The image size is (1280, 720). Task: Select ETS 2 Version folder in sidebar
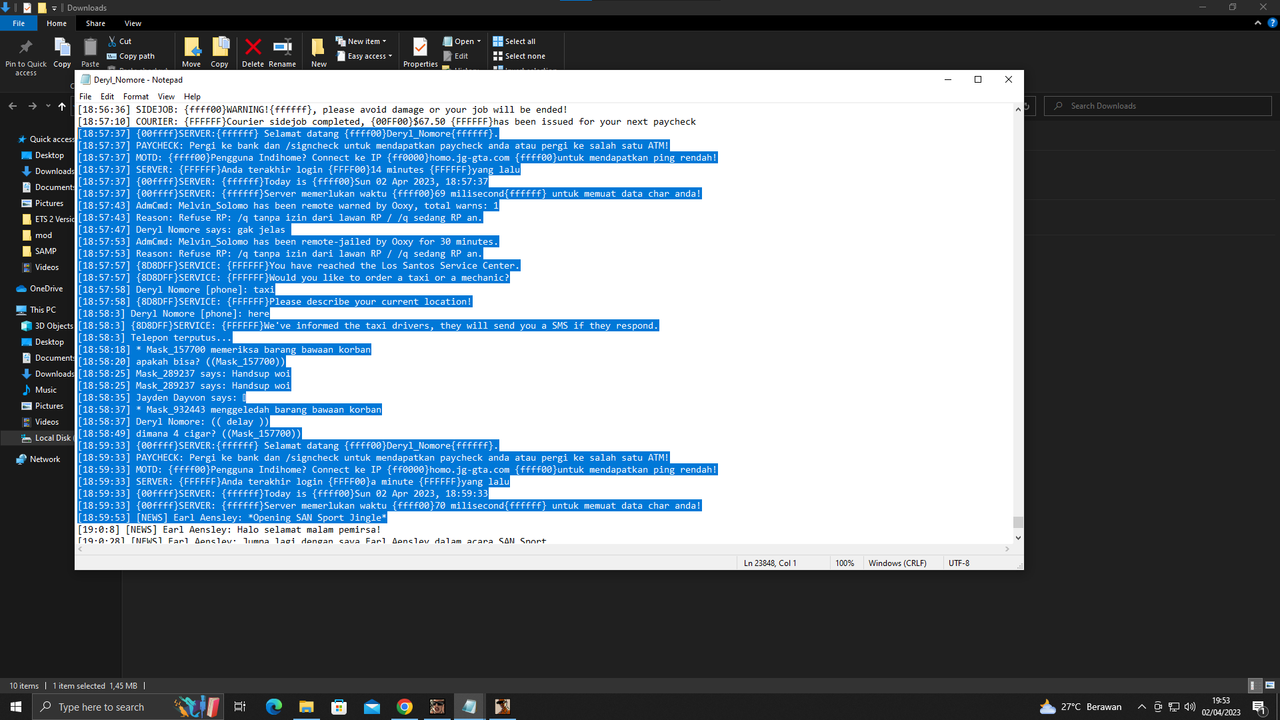[47, 219]
